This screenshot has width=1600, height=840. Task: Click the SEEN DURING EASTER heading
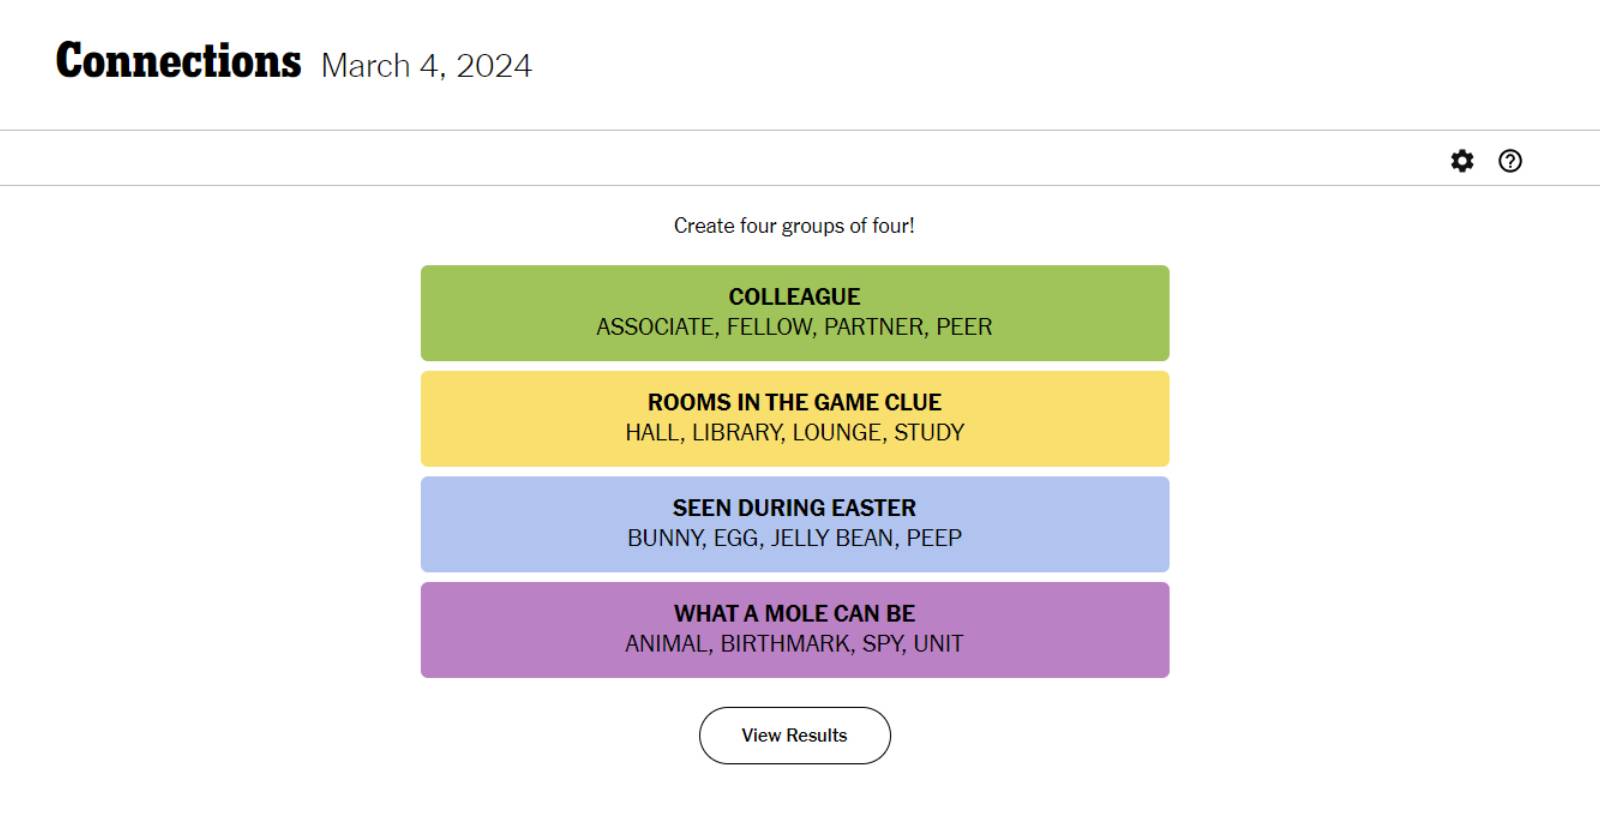[794, 508]
